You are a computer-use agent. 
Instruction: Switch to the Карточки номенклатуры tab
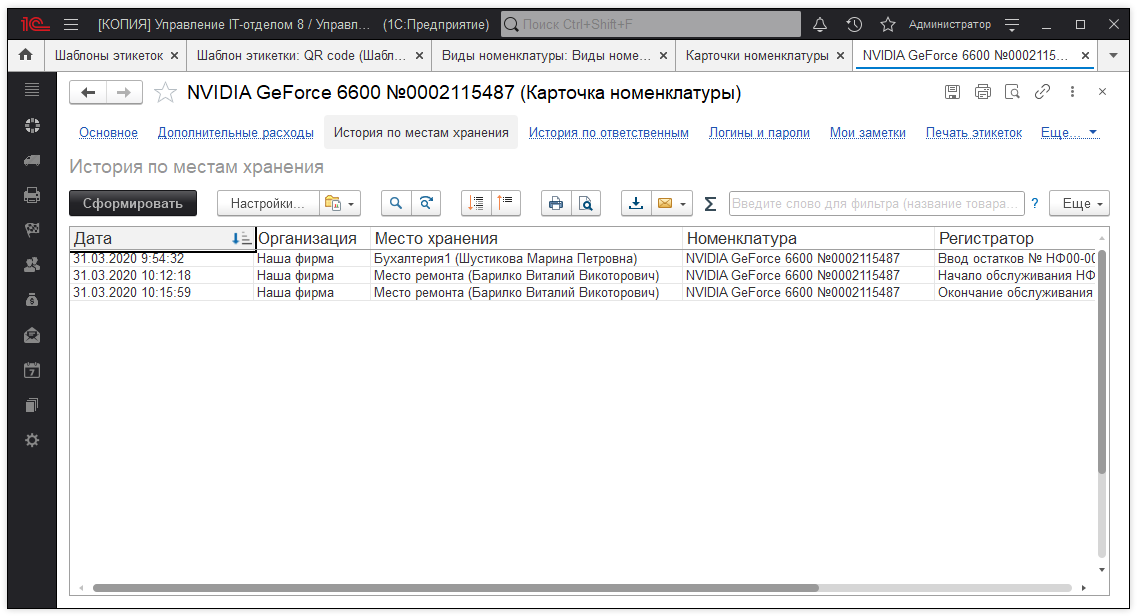756,56
